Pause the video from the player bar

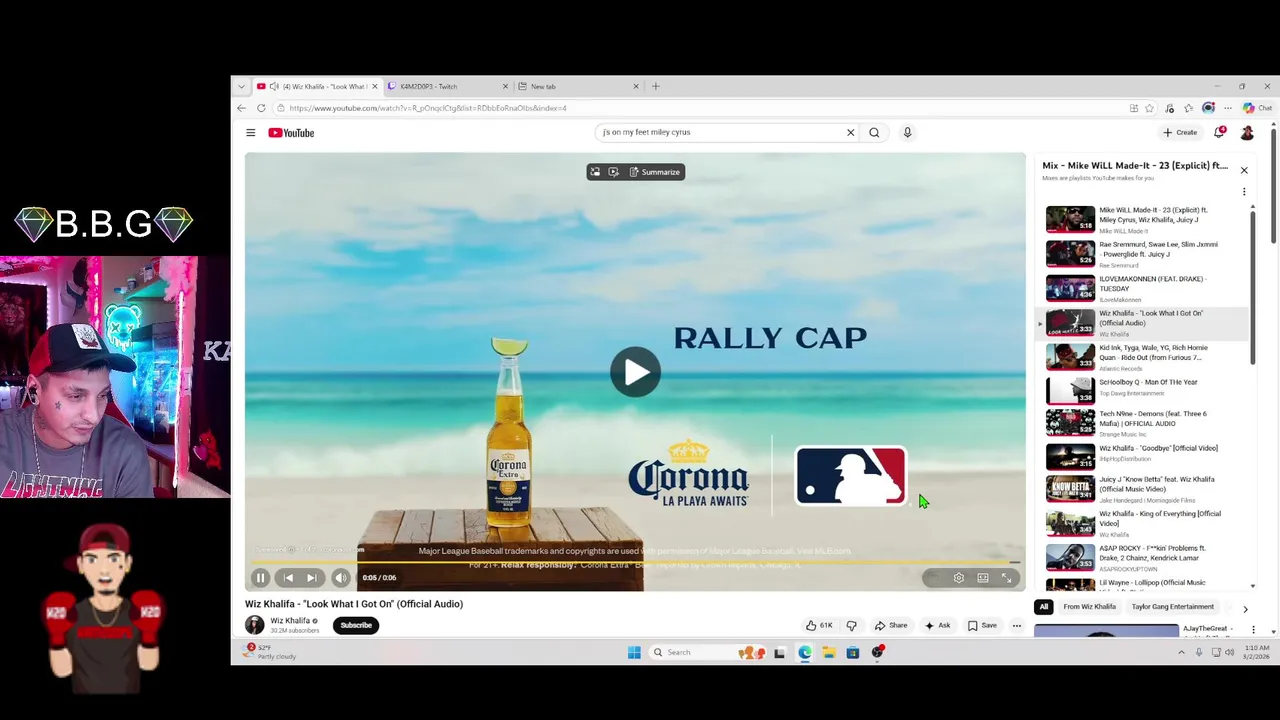click(260, 577)
